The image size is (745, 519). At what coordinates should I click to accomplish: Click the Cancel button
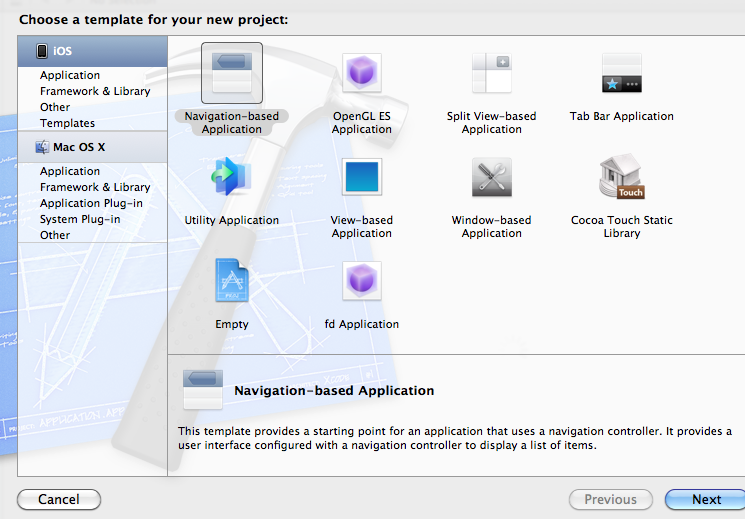point(59,500)
